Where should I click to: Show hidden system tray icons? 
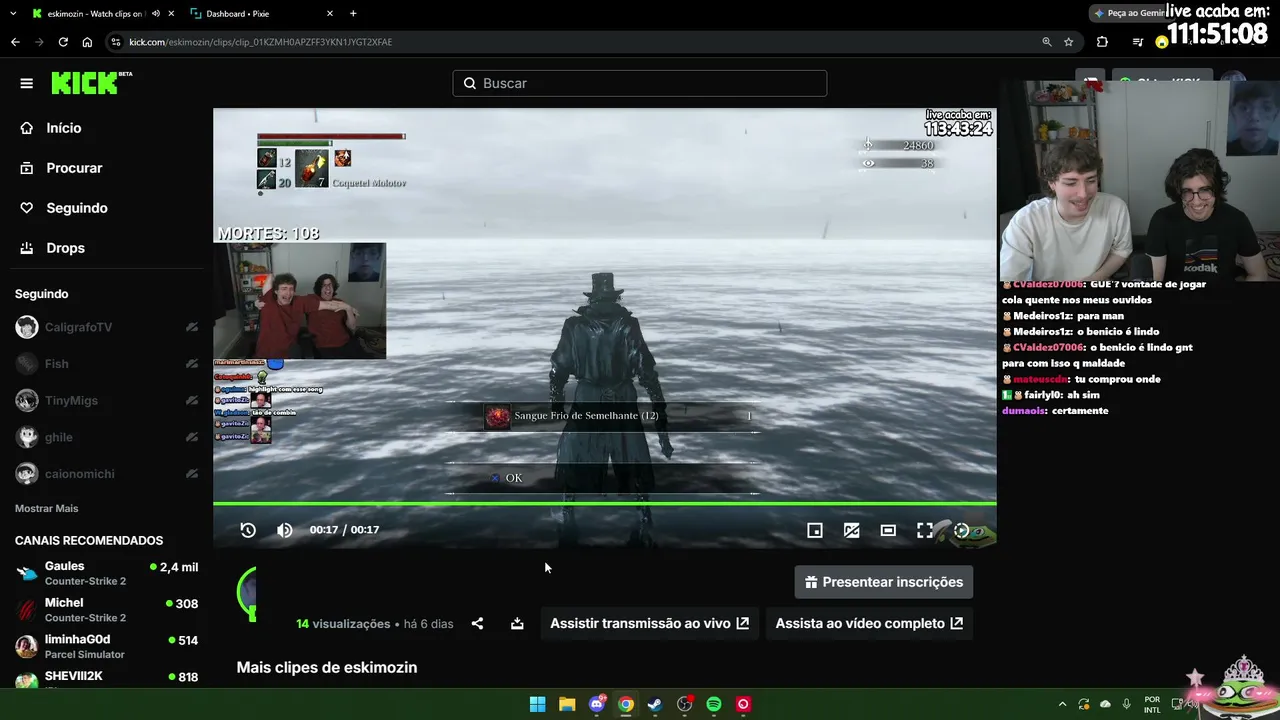pyautogui.click(x=1062, y=704)
